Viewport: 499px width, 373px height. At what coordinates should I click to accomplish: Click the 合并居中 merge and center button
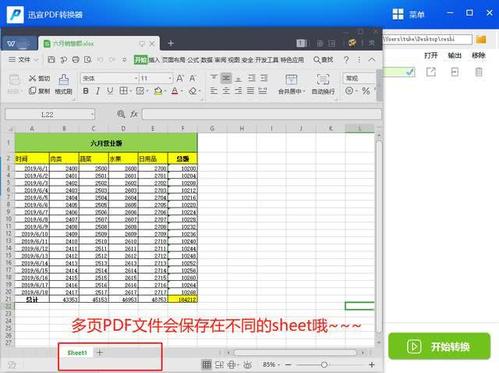coord(291,84)
